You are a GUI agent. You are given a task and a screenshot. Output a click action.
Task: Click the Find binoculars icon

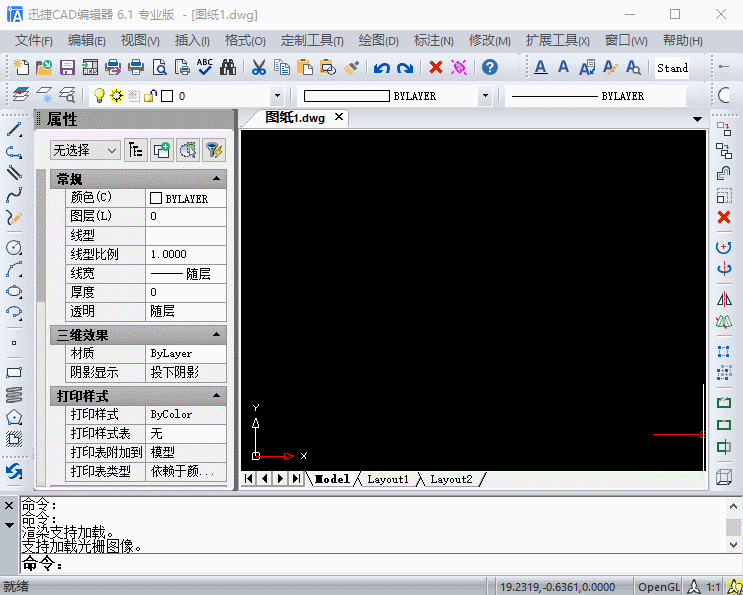point(228,68)
